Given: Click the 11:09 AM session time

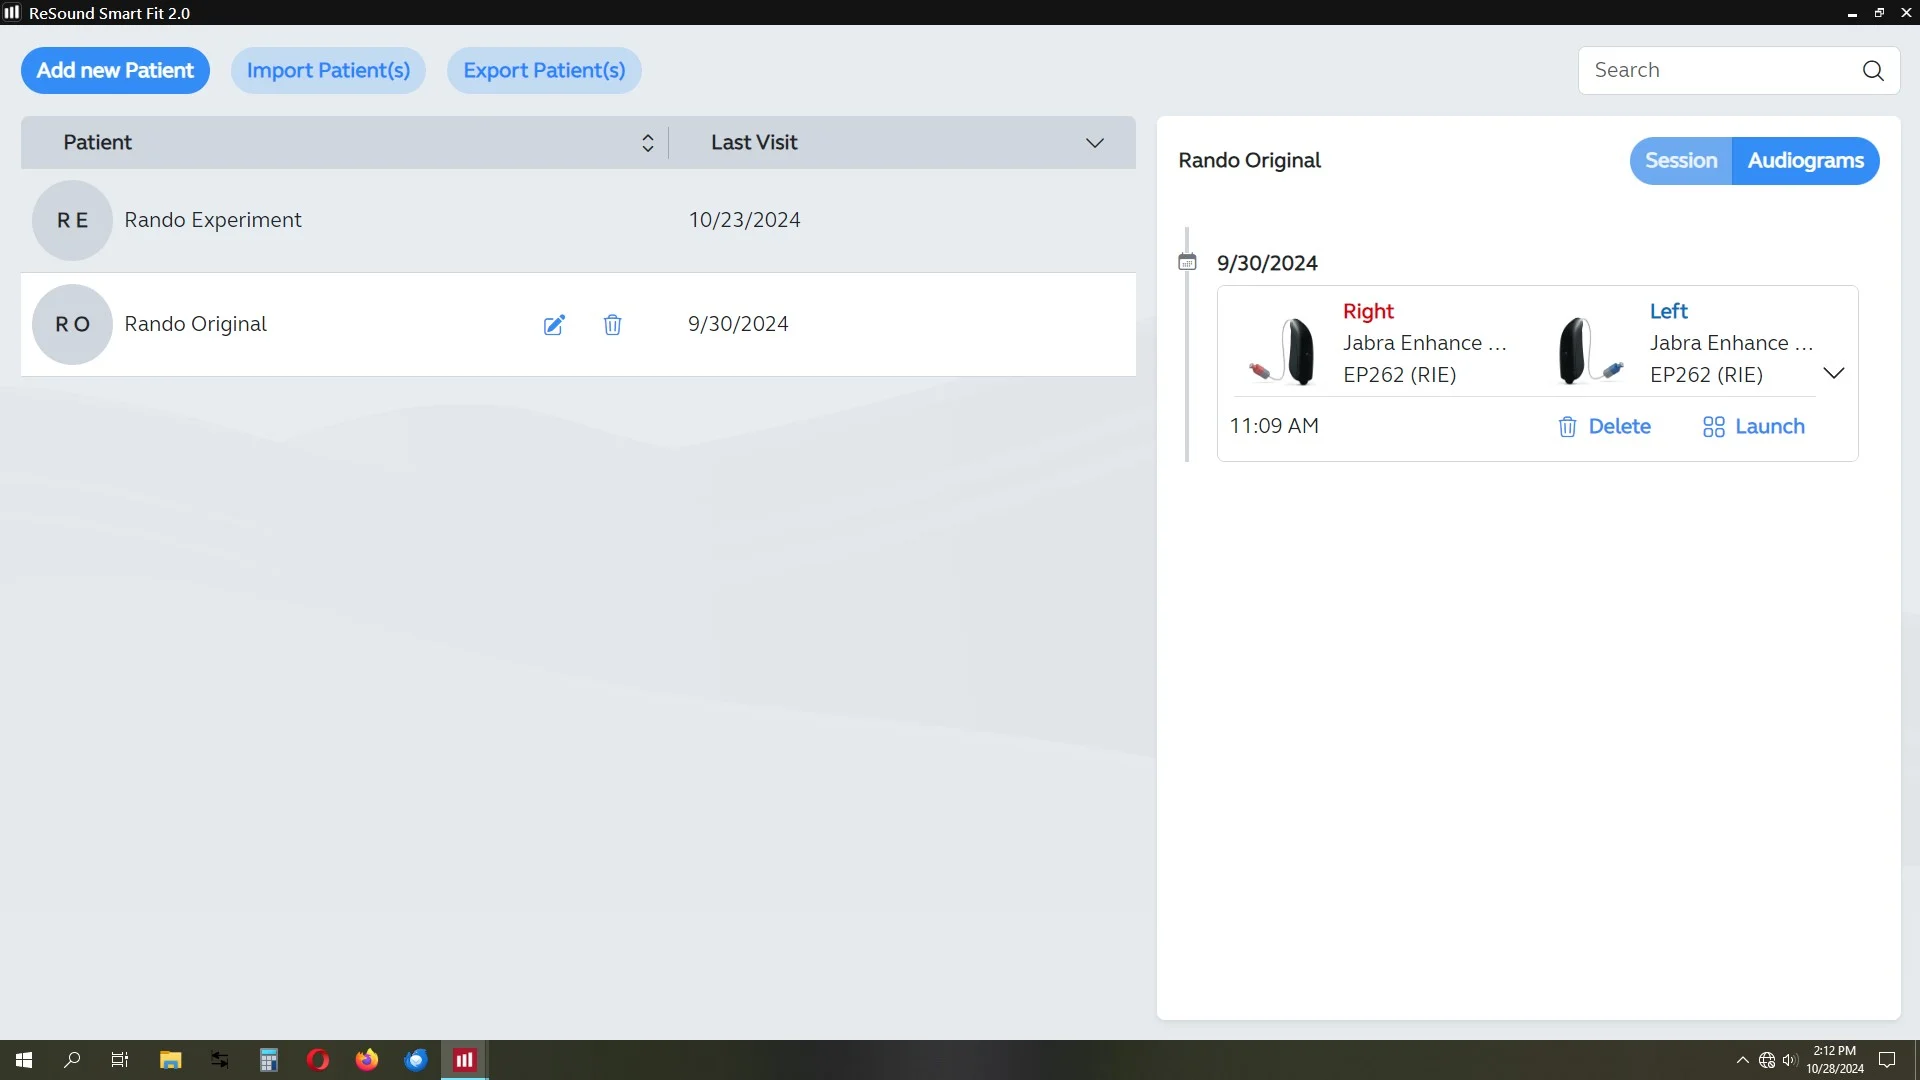Looking at the screenshot, I should [x=1274, y=426].
